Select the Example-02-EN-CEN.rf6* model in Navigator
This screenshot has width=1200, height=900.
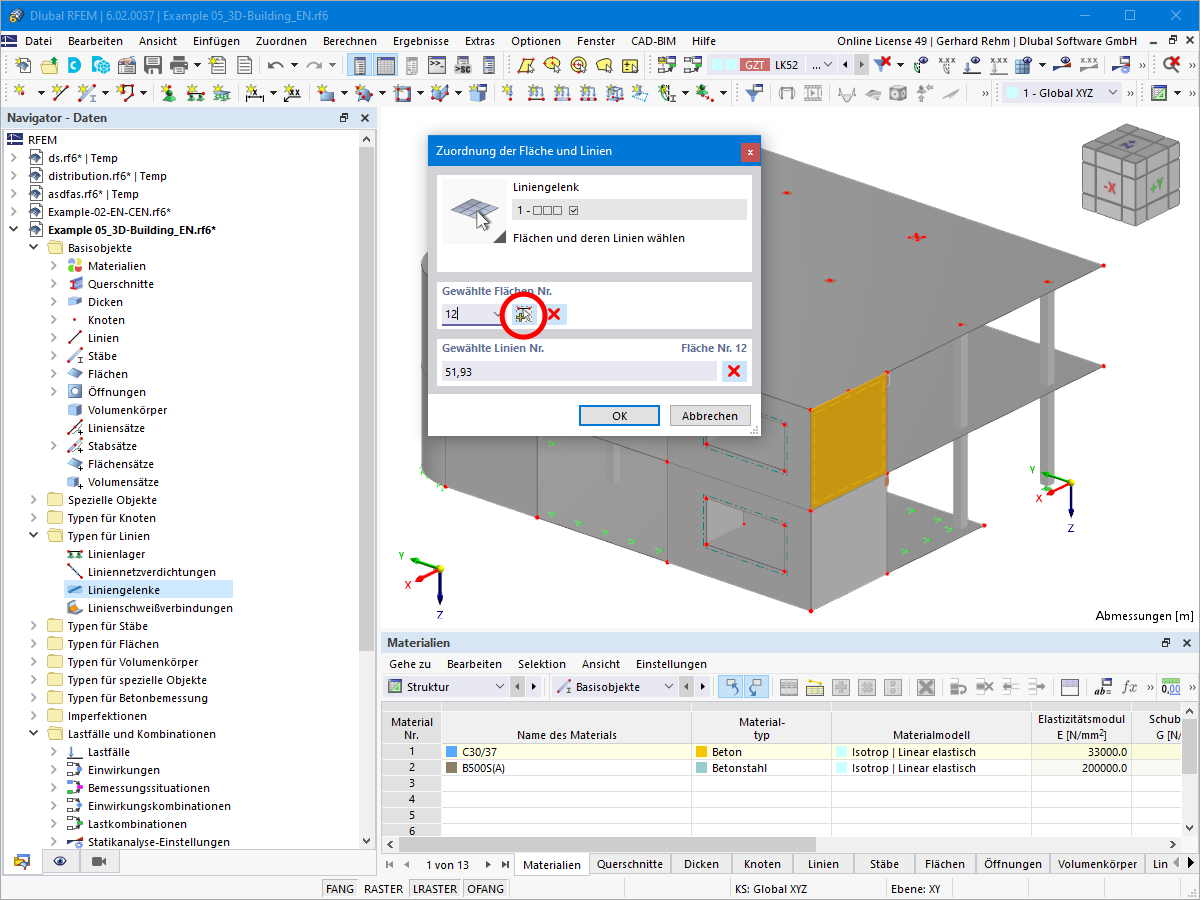[109, 212]
